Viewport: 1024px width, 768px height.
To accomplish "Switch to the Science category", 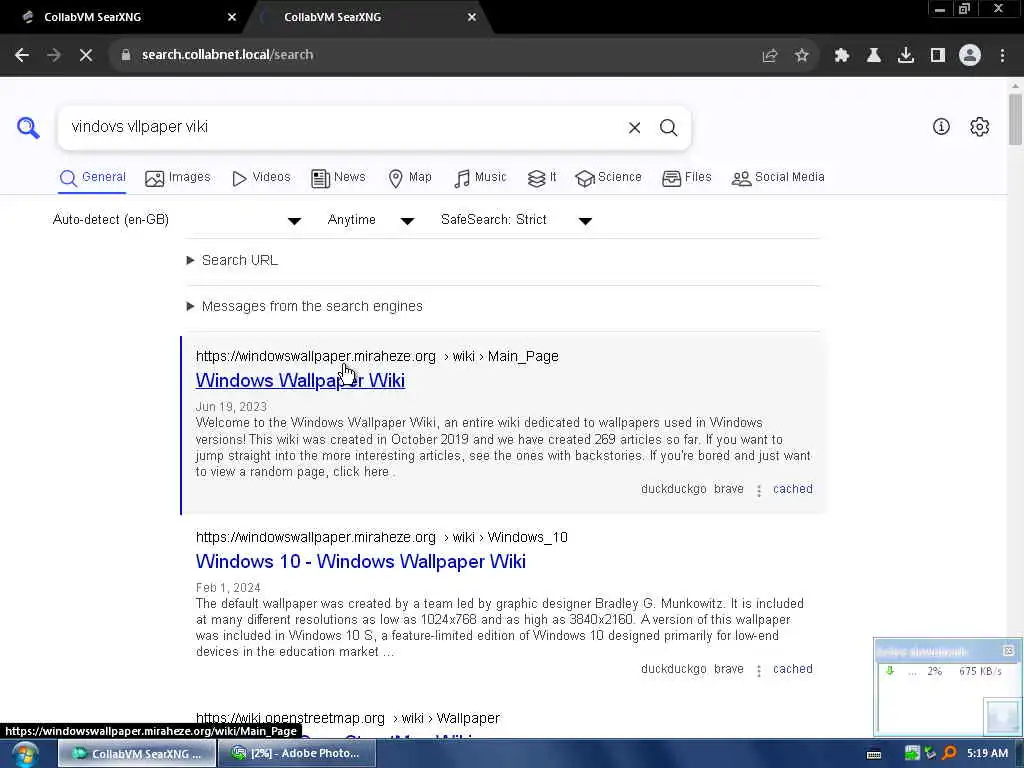I will [x=609, y=177].
